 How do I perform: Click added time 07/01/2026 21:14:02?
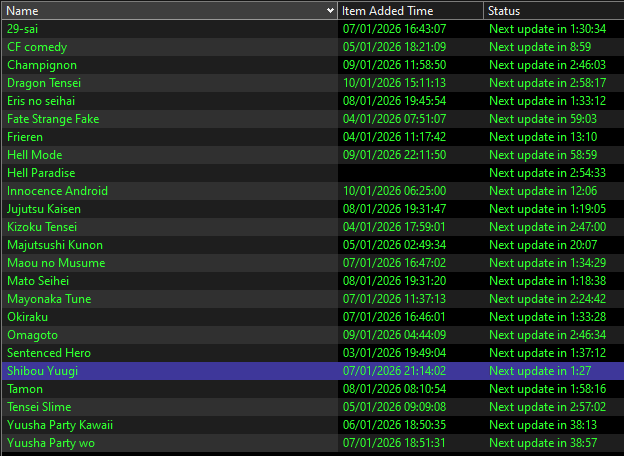[x=394, y=371]
